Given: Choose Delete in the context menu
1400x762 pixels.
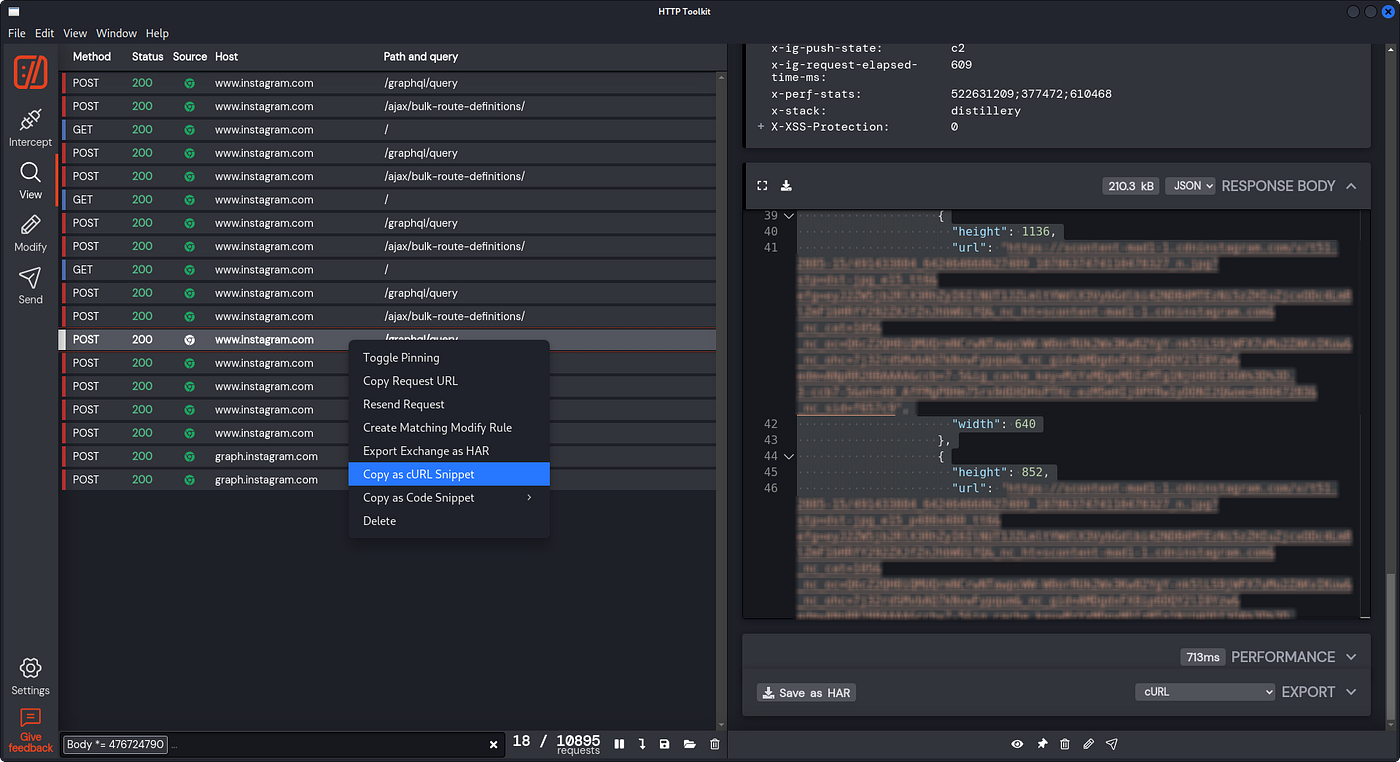Looking at the screenshot, I should 449,521.
